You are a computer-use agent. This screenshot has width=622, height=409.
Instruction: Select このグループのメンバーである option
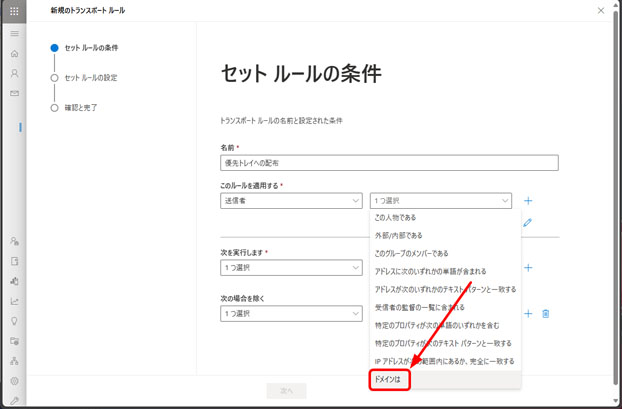445,253
